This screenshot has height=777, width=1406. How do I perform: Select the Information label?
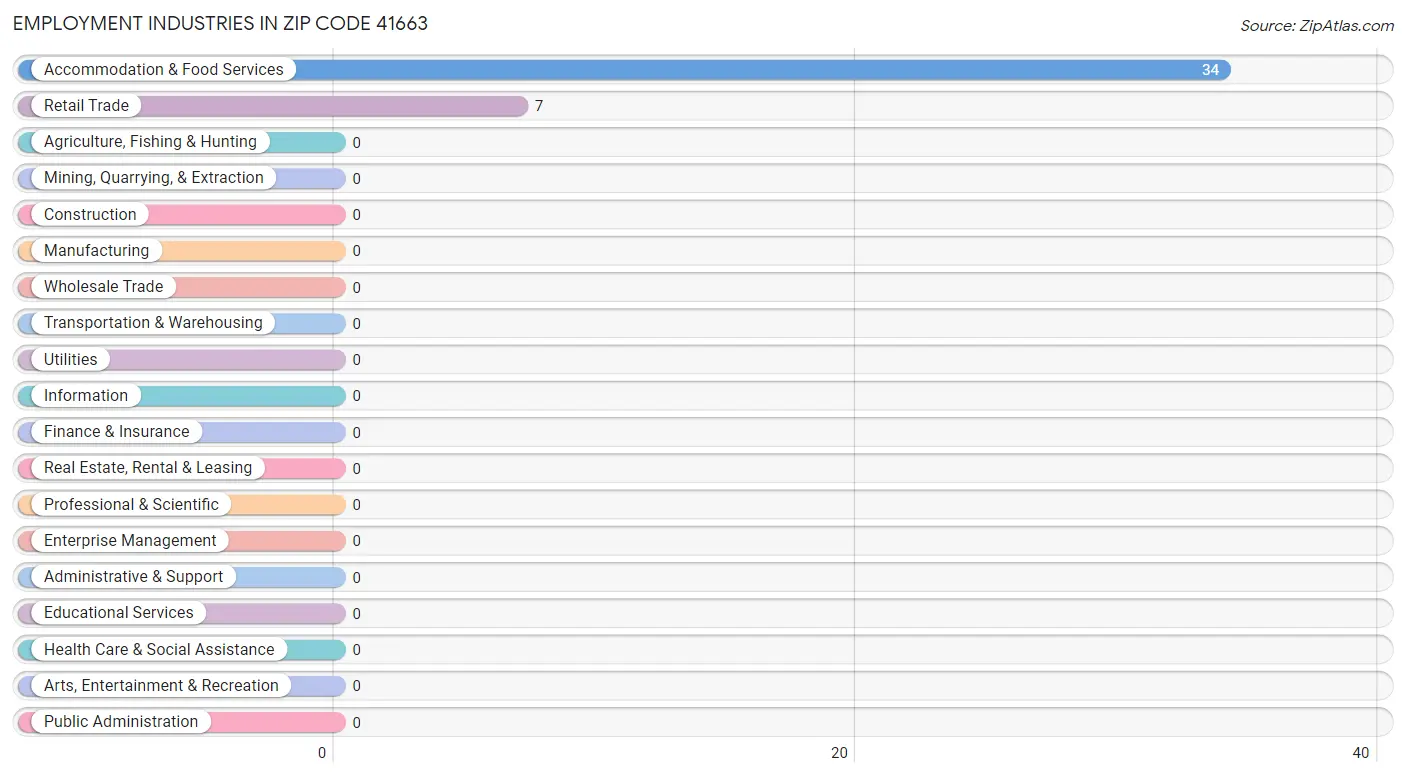[x=86, y=396]
